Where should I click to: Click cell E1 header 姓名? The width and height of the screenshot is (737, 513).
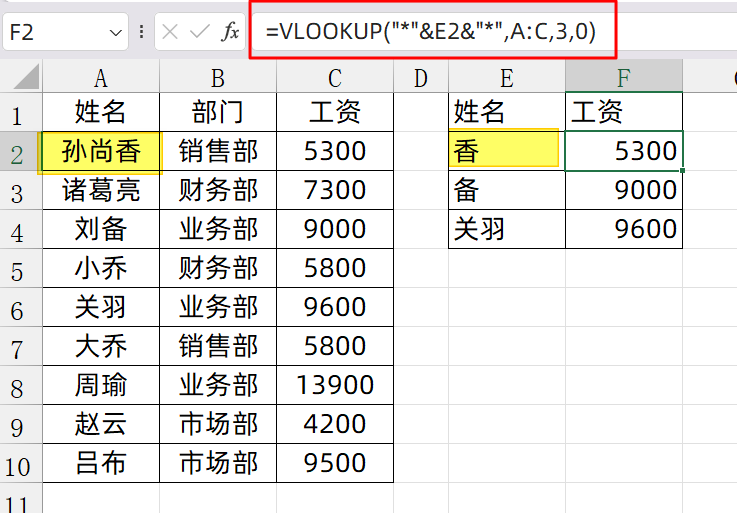pyautogui.click(x=507, y=112)
